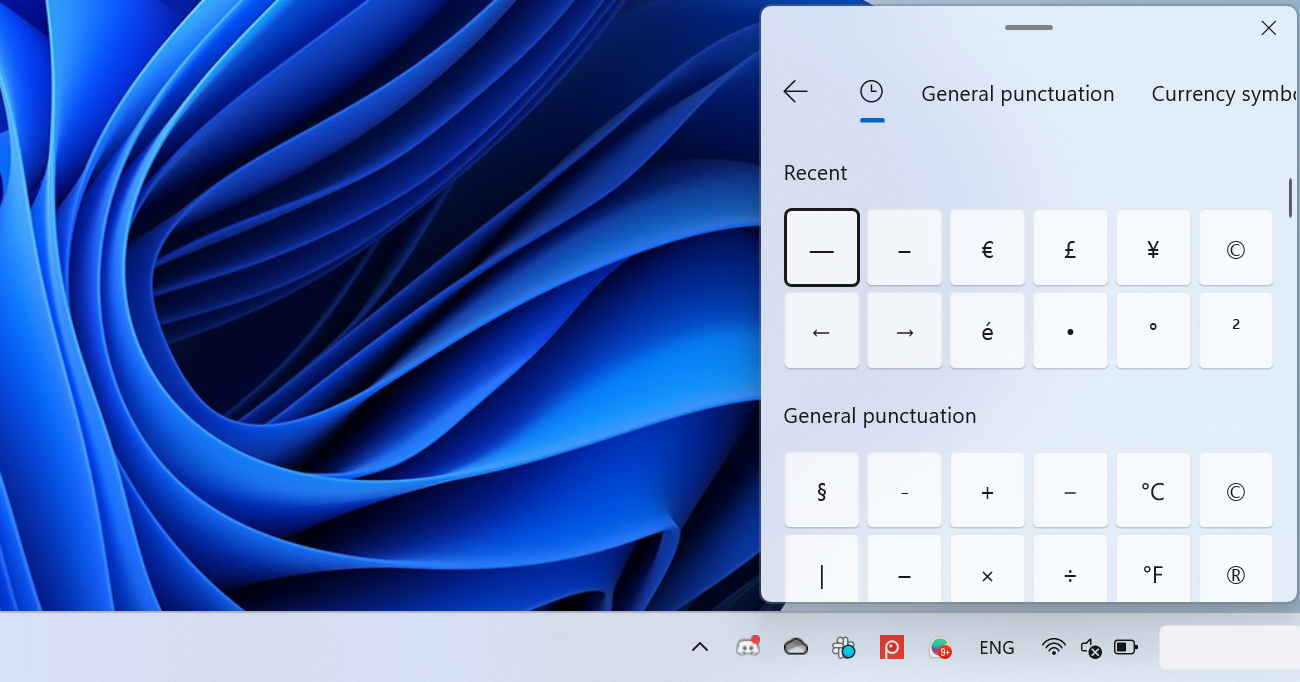The height and width of the screenshot is (682, 1300).
Task: Click the Recent section heading
Action: point(815,173)
